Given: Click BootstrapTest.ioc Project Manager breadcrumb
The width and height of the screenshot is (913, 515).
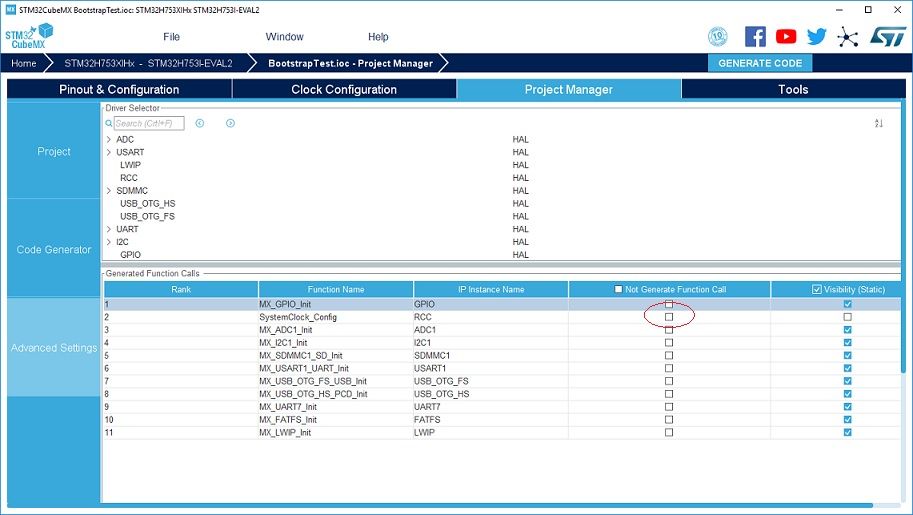Looking at the screenshot, I should 350,63.
